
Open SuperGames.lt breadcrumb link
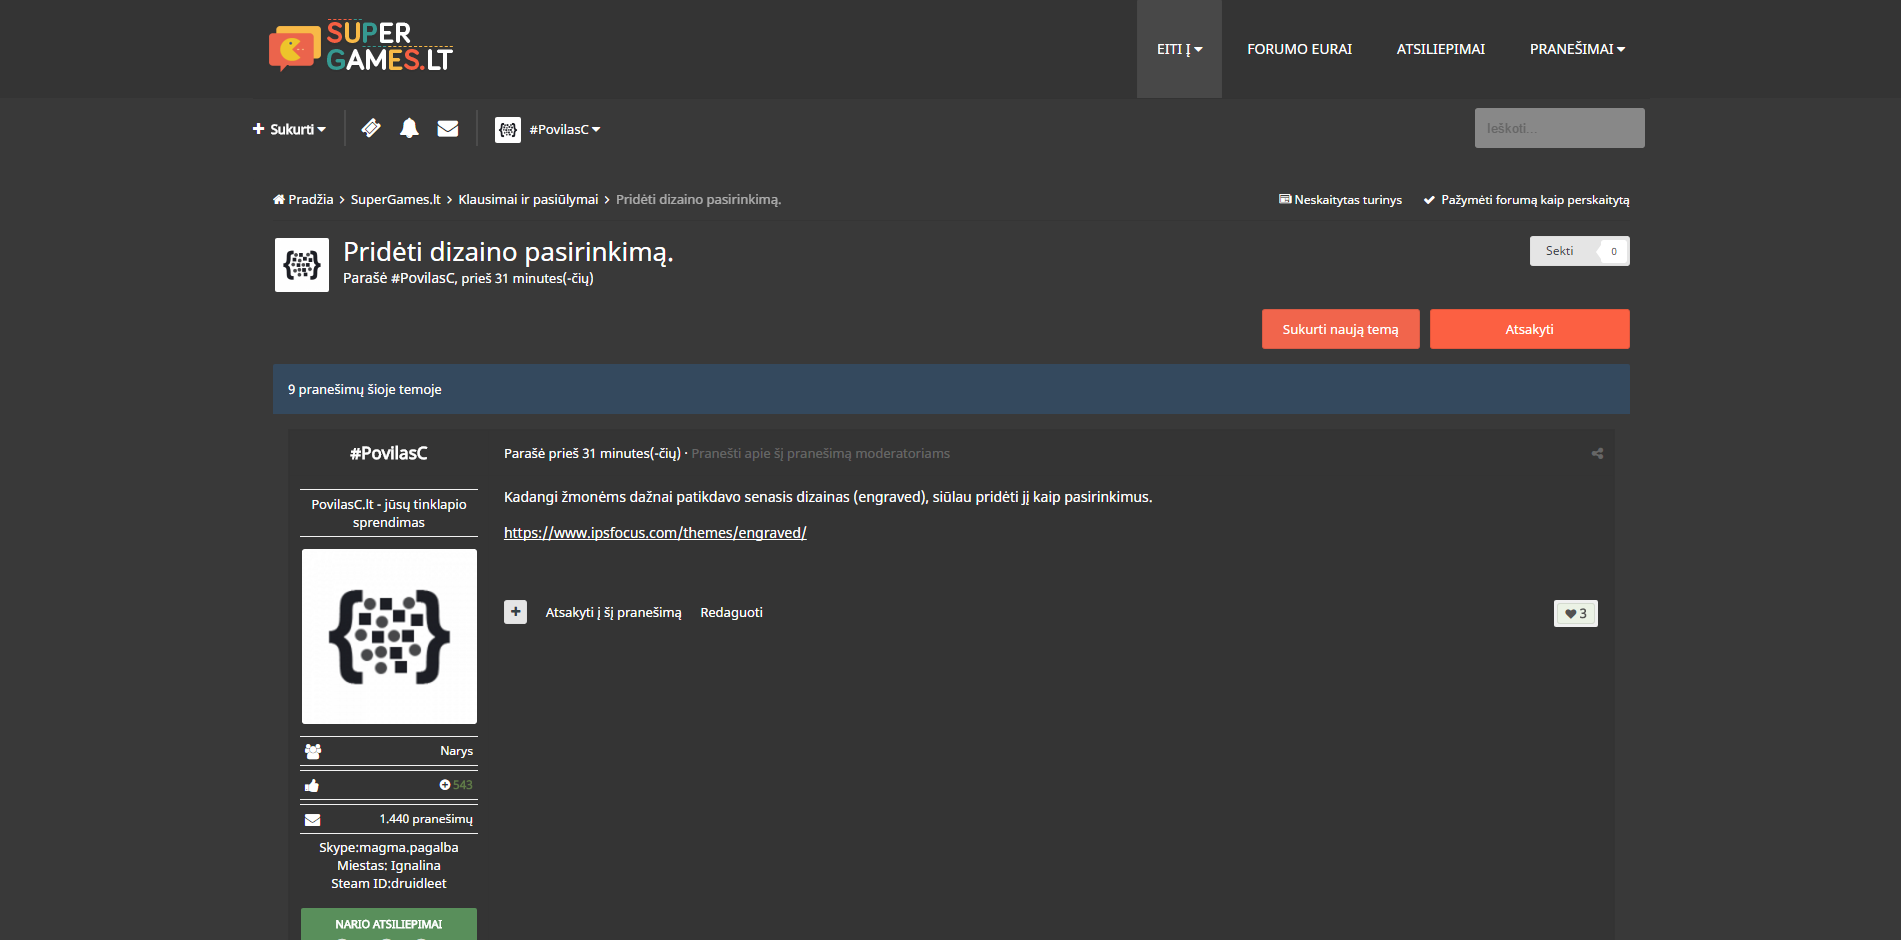[395, 199]
